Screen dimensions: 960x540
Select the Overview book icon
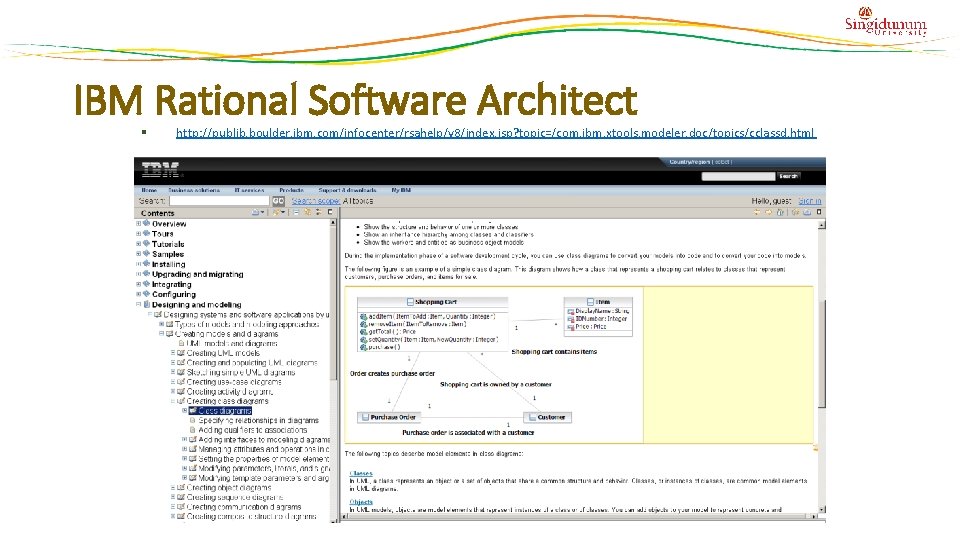(x=146, y=223)
